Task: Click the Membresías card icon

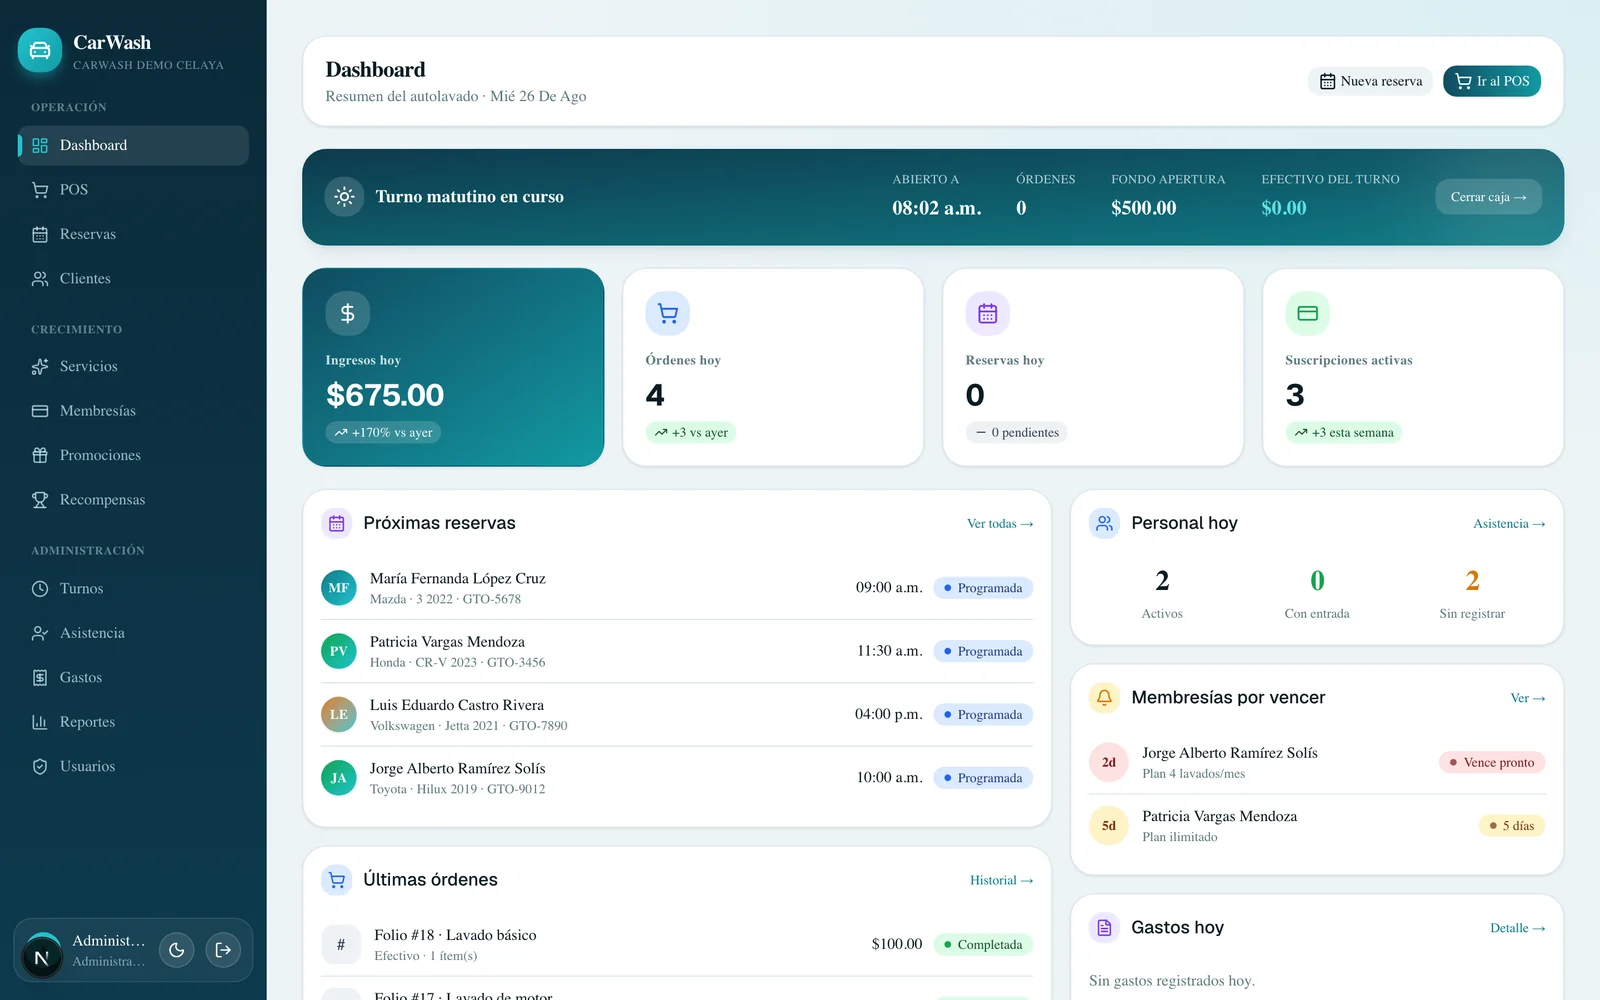Action: 40,411
